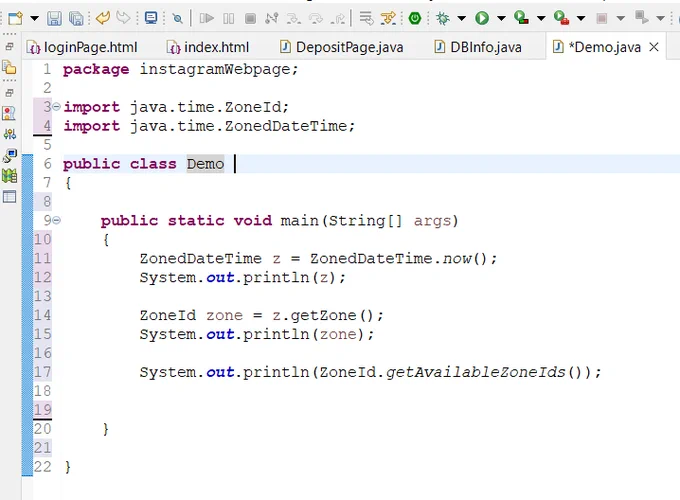This screenshot has height=500, width=680.
Task: Switch to the DBInfo.java tab
Action: [x=478, y=47]
